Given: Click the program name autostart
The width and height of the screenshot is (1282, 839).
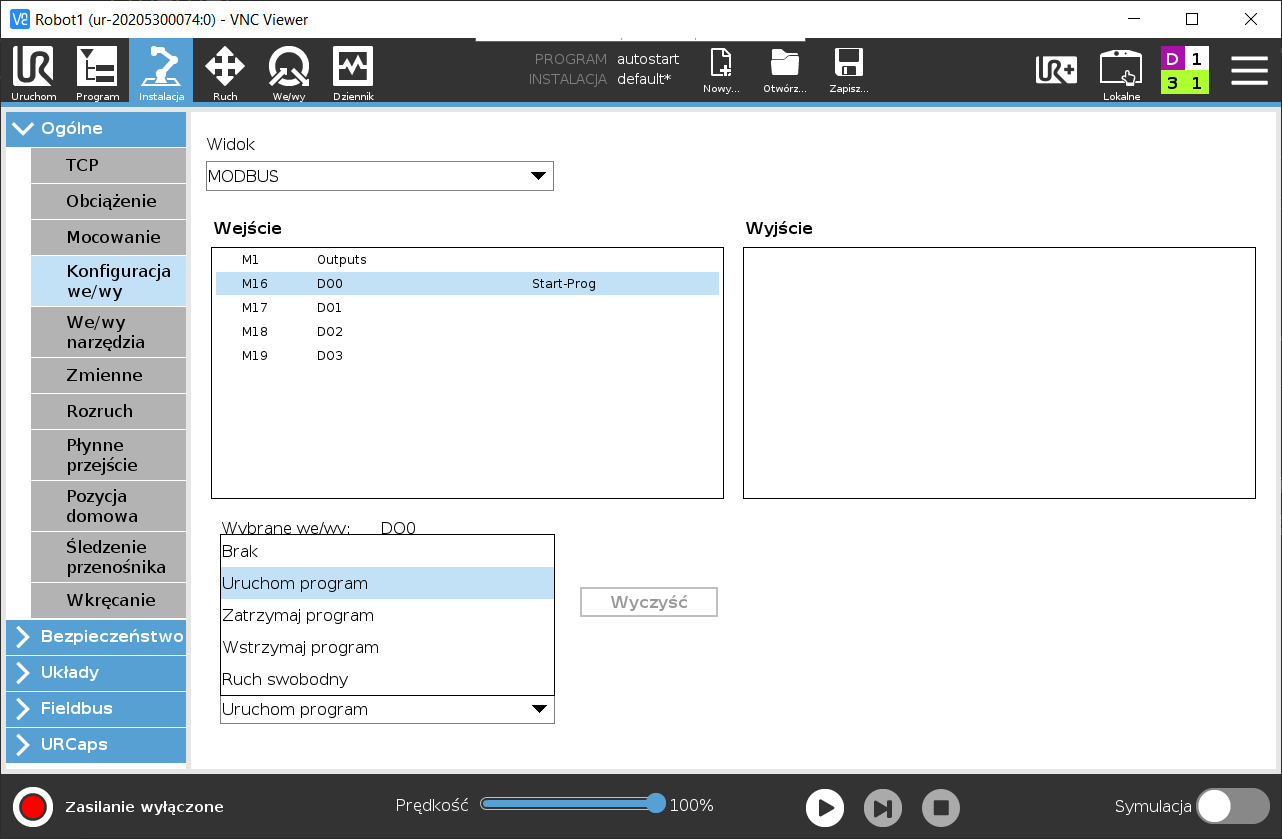Looking at the screenshot, I should pyautogui.click(x=648, y=59).
